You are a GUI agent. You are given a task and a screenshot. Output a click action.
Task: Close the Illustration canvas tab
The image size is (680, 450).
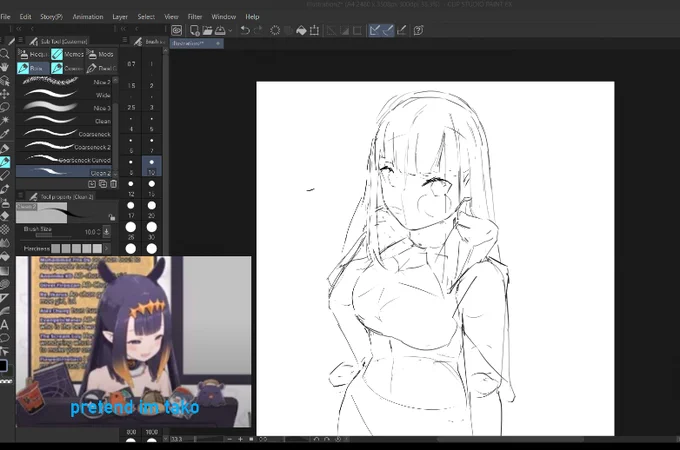218,43
